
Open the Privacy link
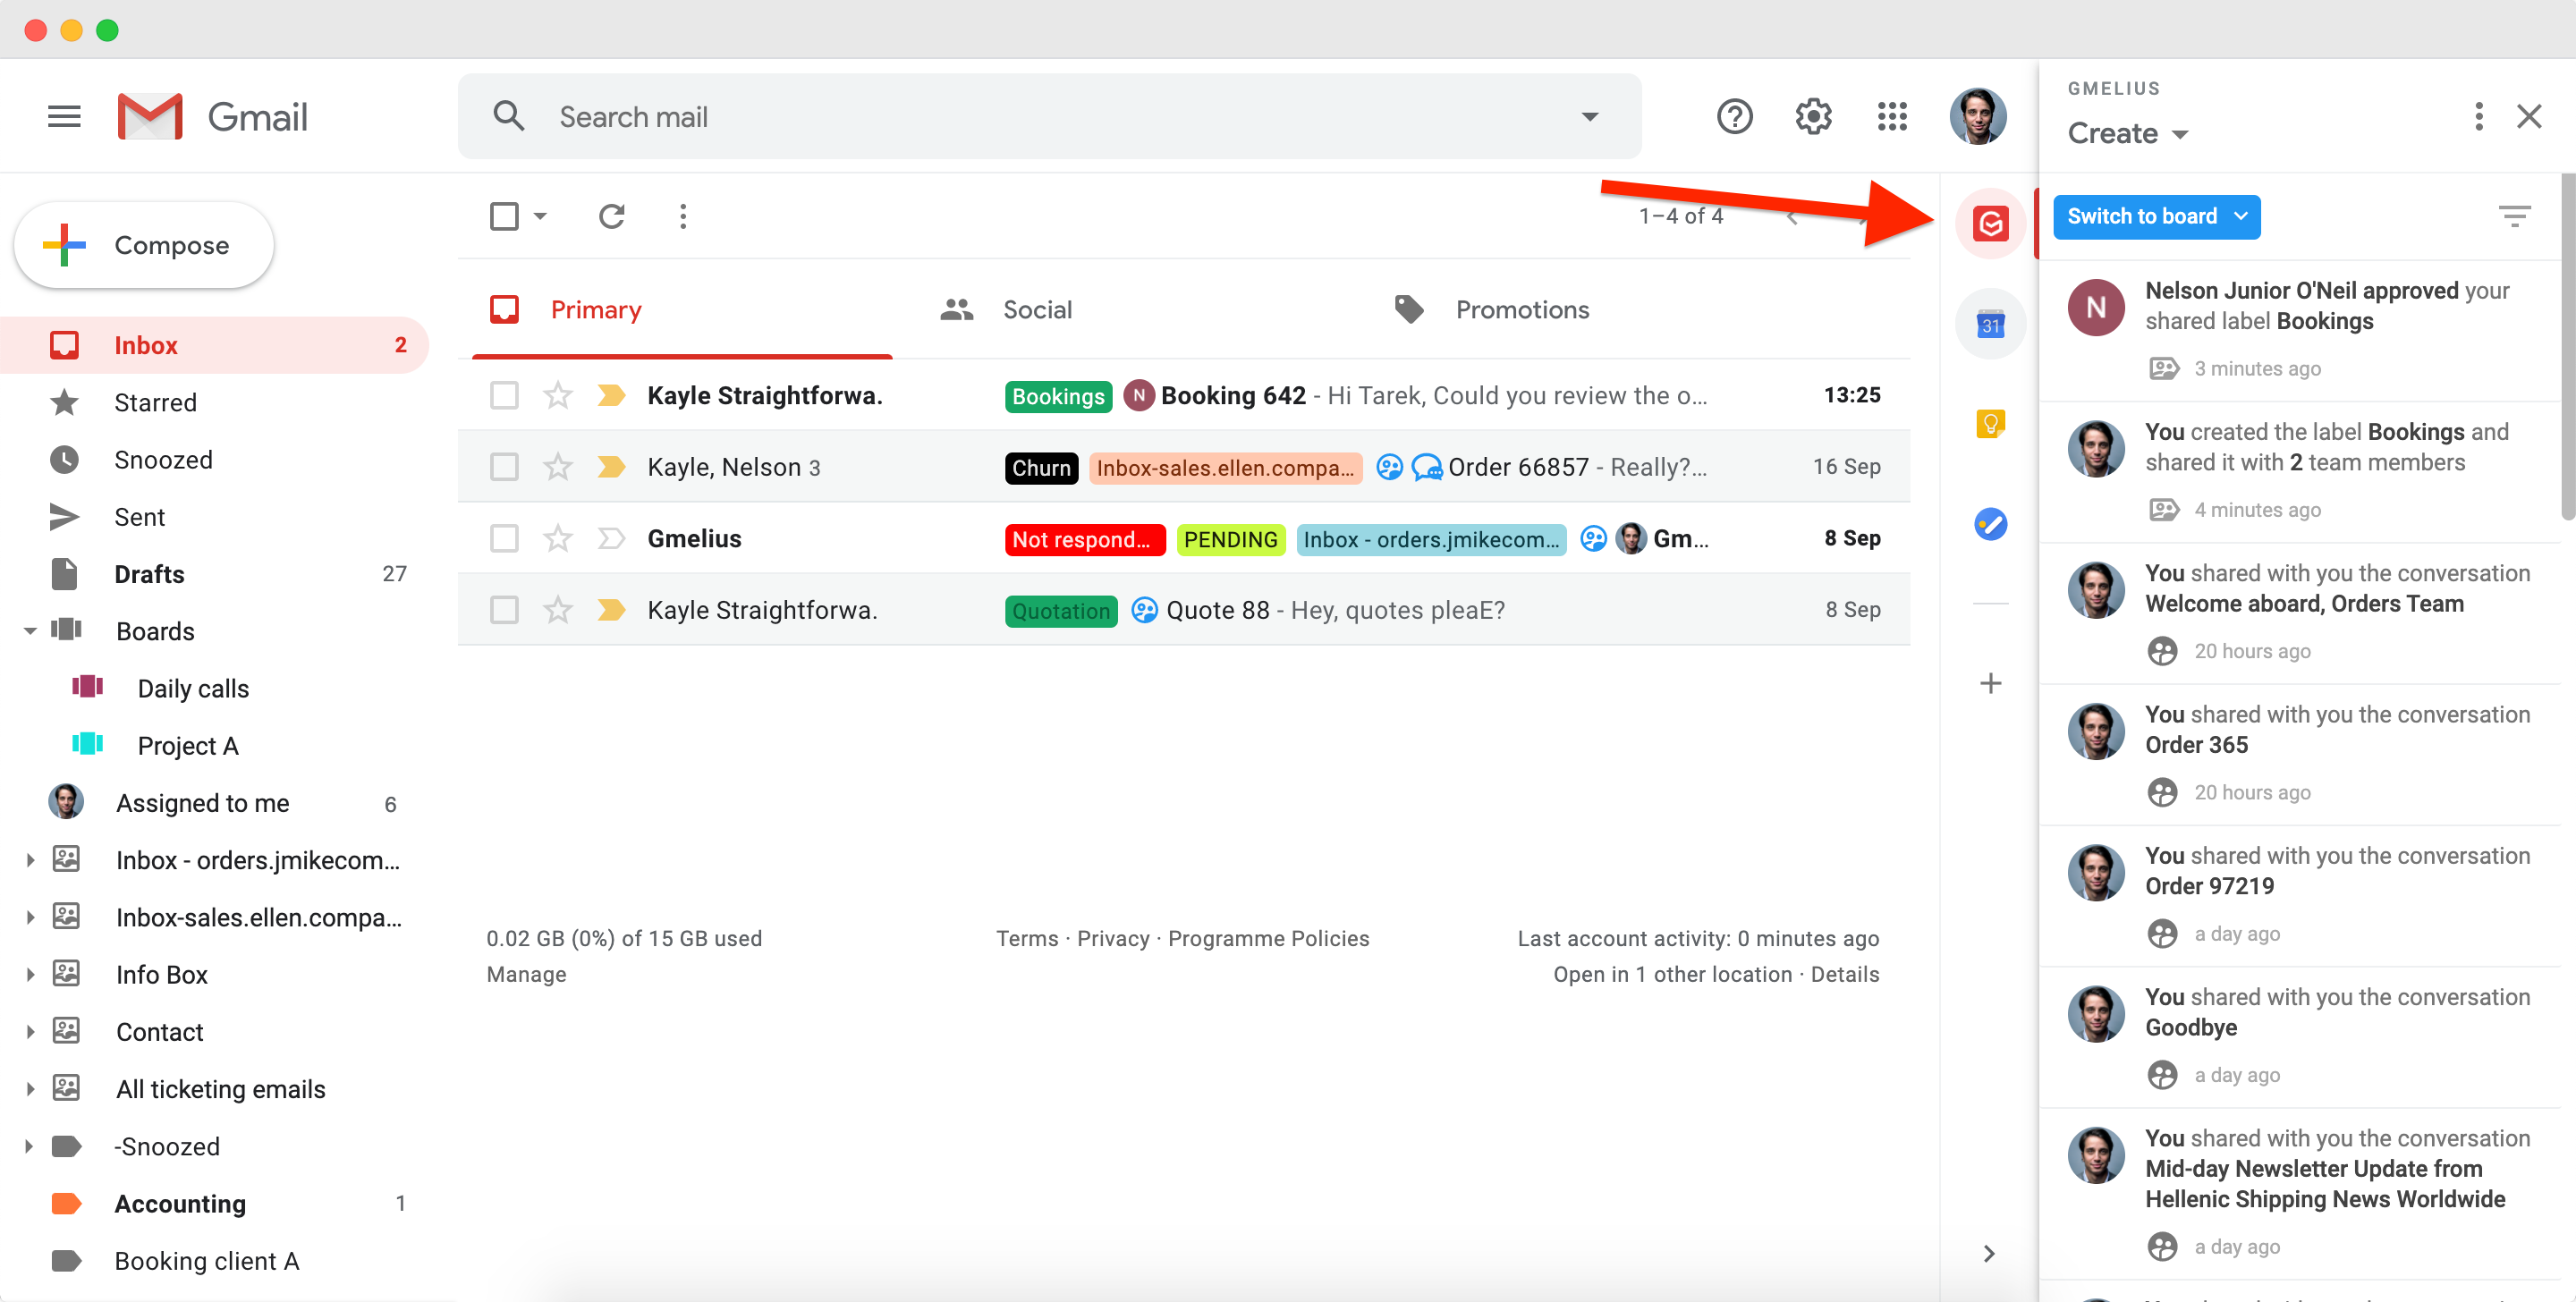coord(1113,938)
